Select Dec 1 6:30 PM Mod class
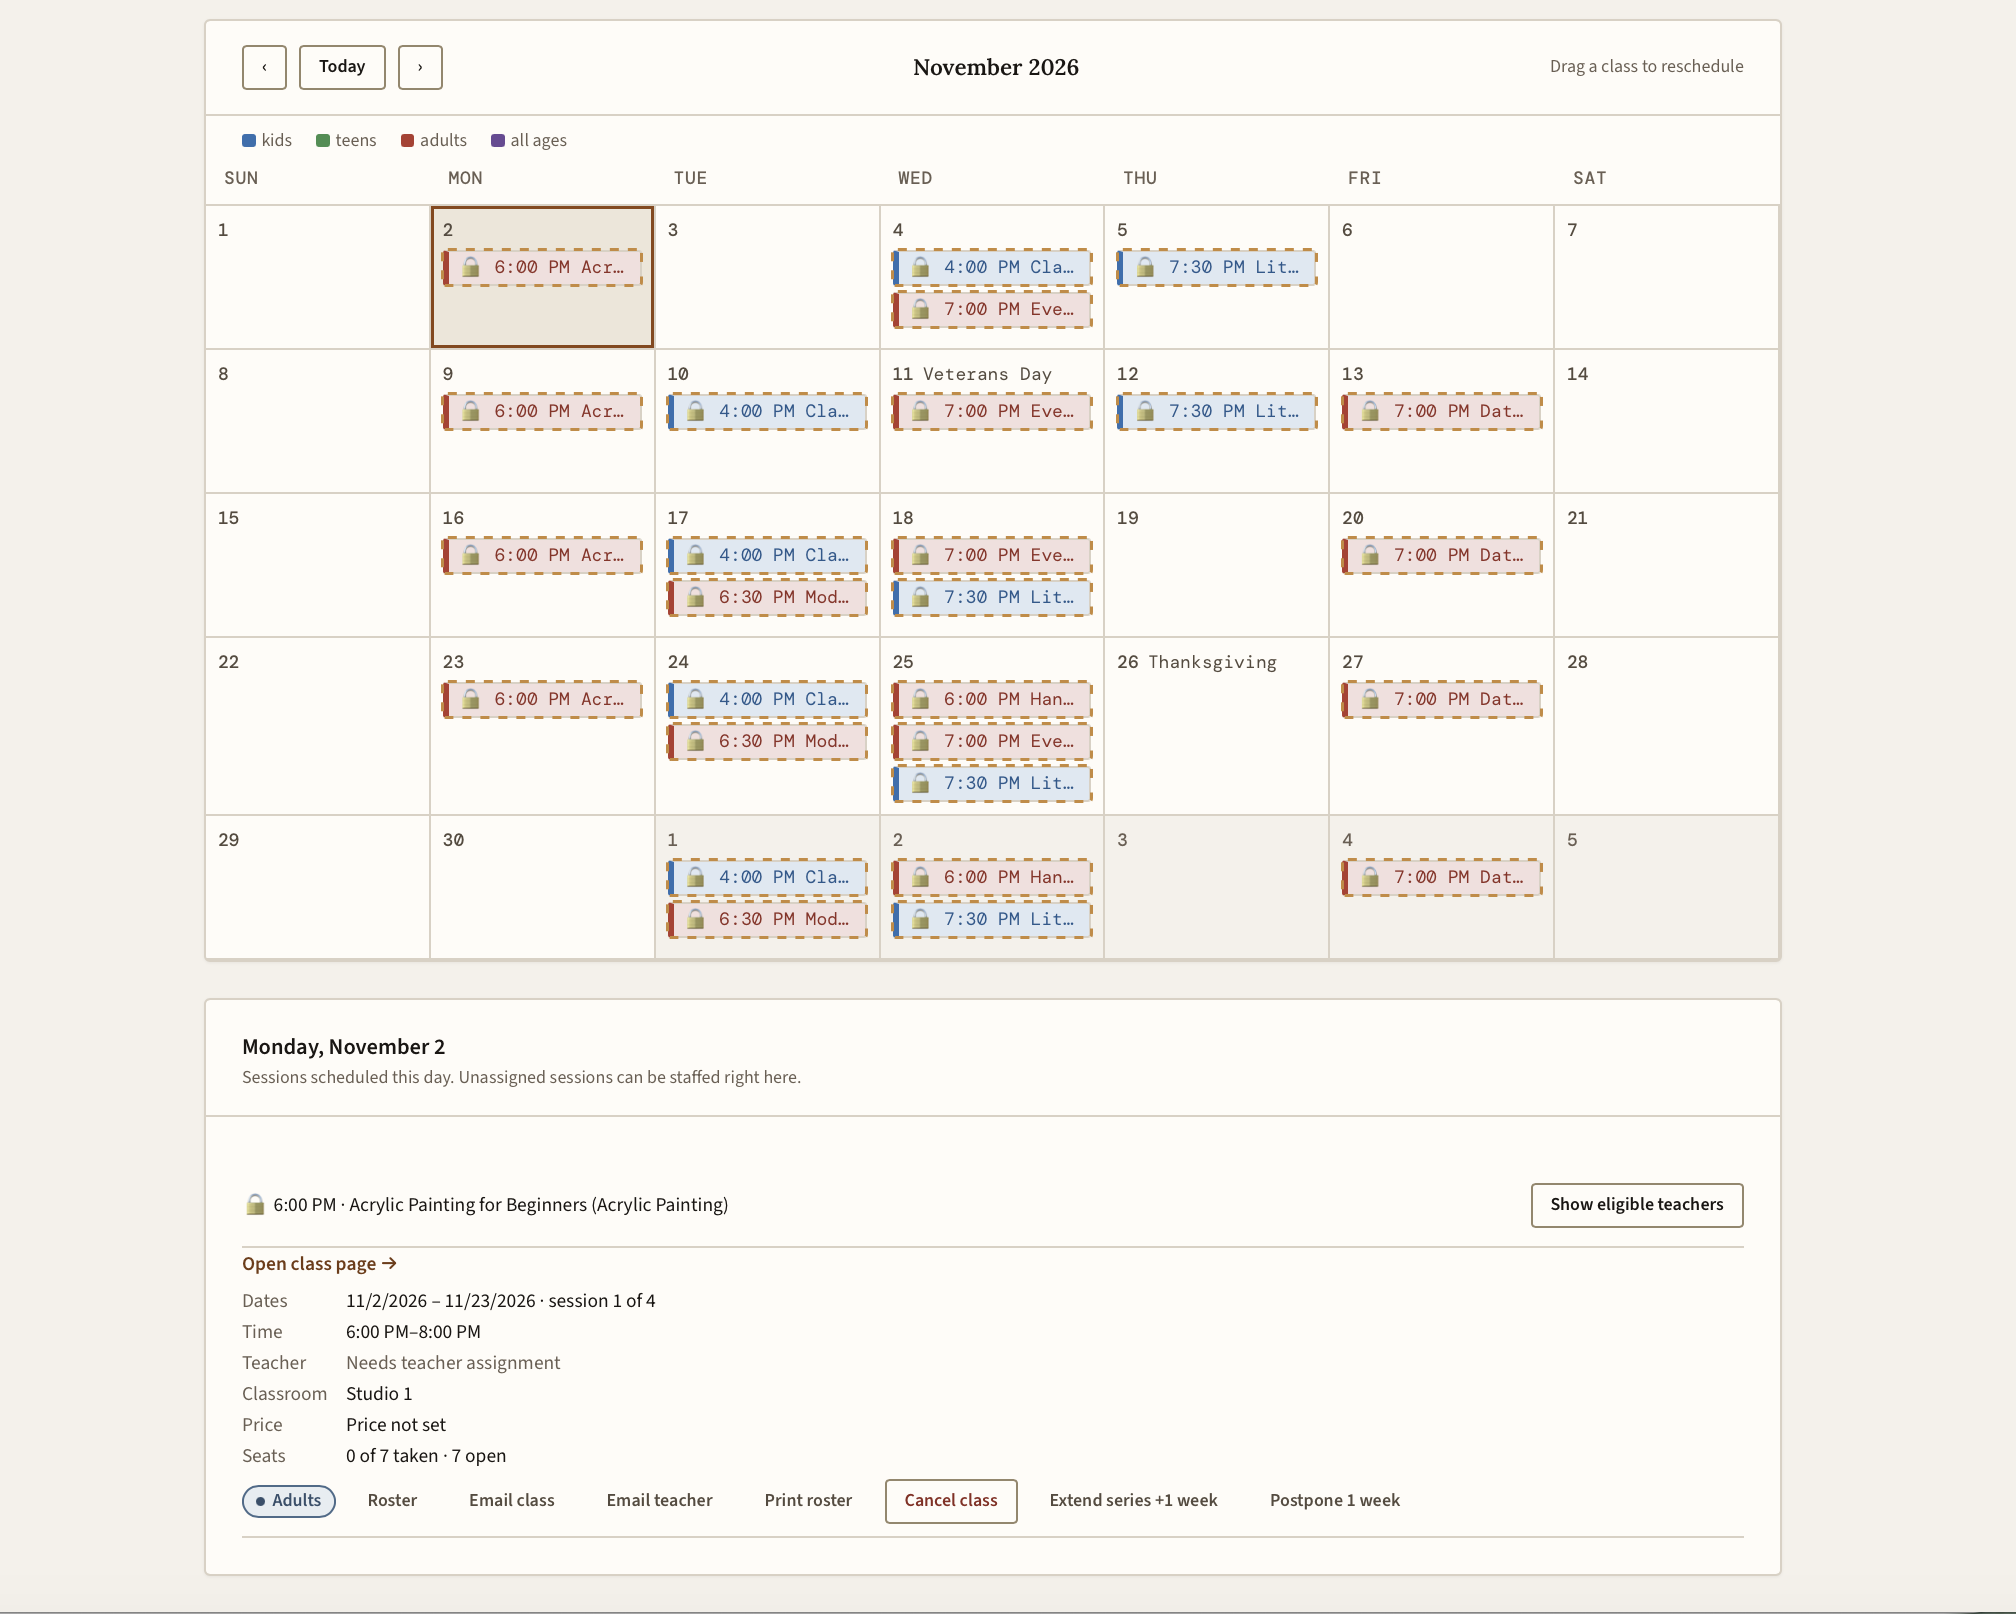This screenshot has height=1614, width=2016. pyautogui.click(x=767, y=919)
